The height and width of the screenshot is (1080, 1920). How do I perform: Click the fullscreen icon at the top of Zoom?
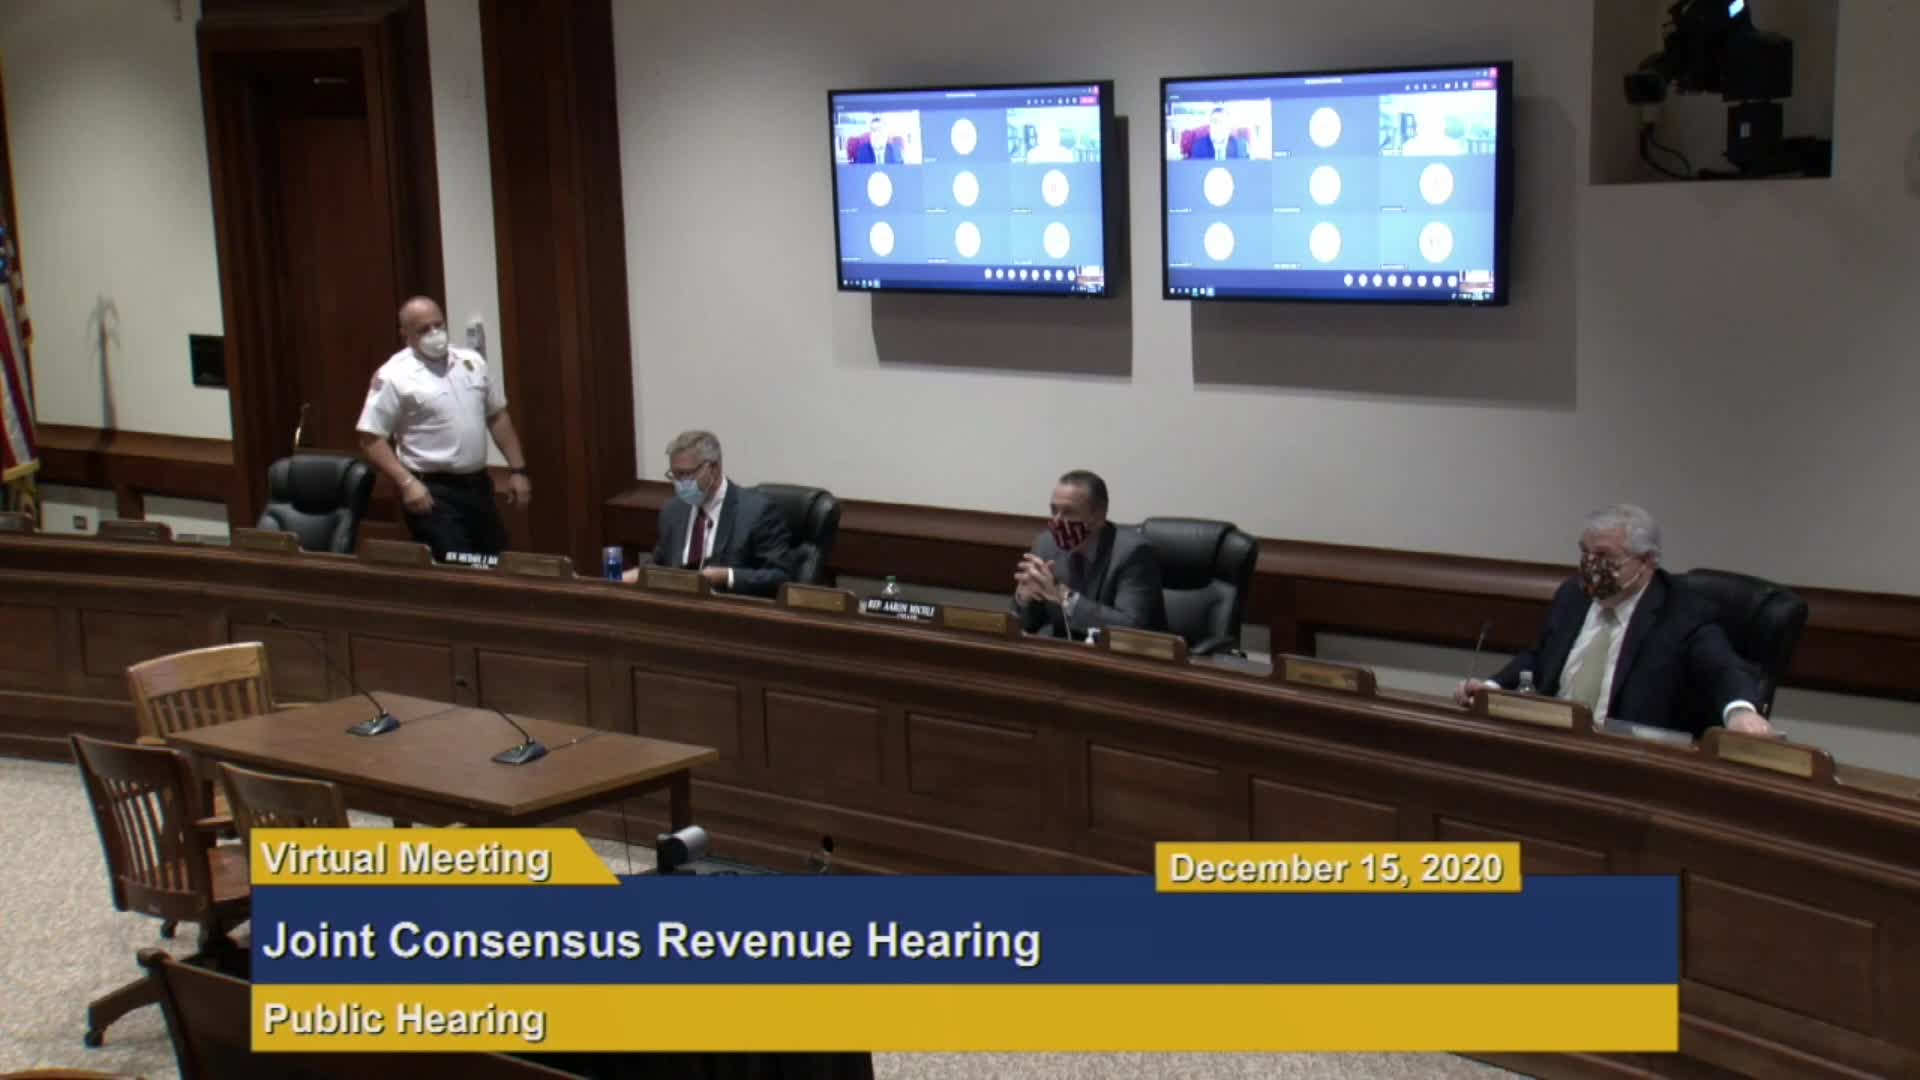coord(1072,101)
